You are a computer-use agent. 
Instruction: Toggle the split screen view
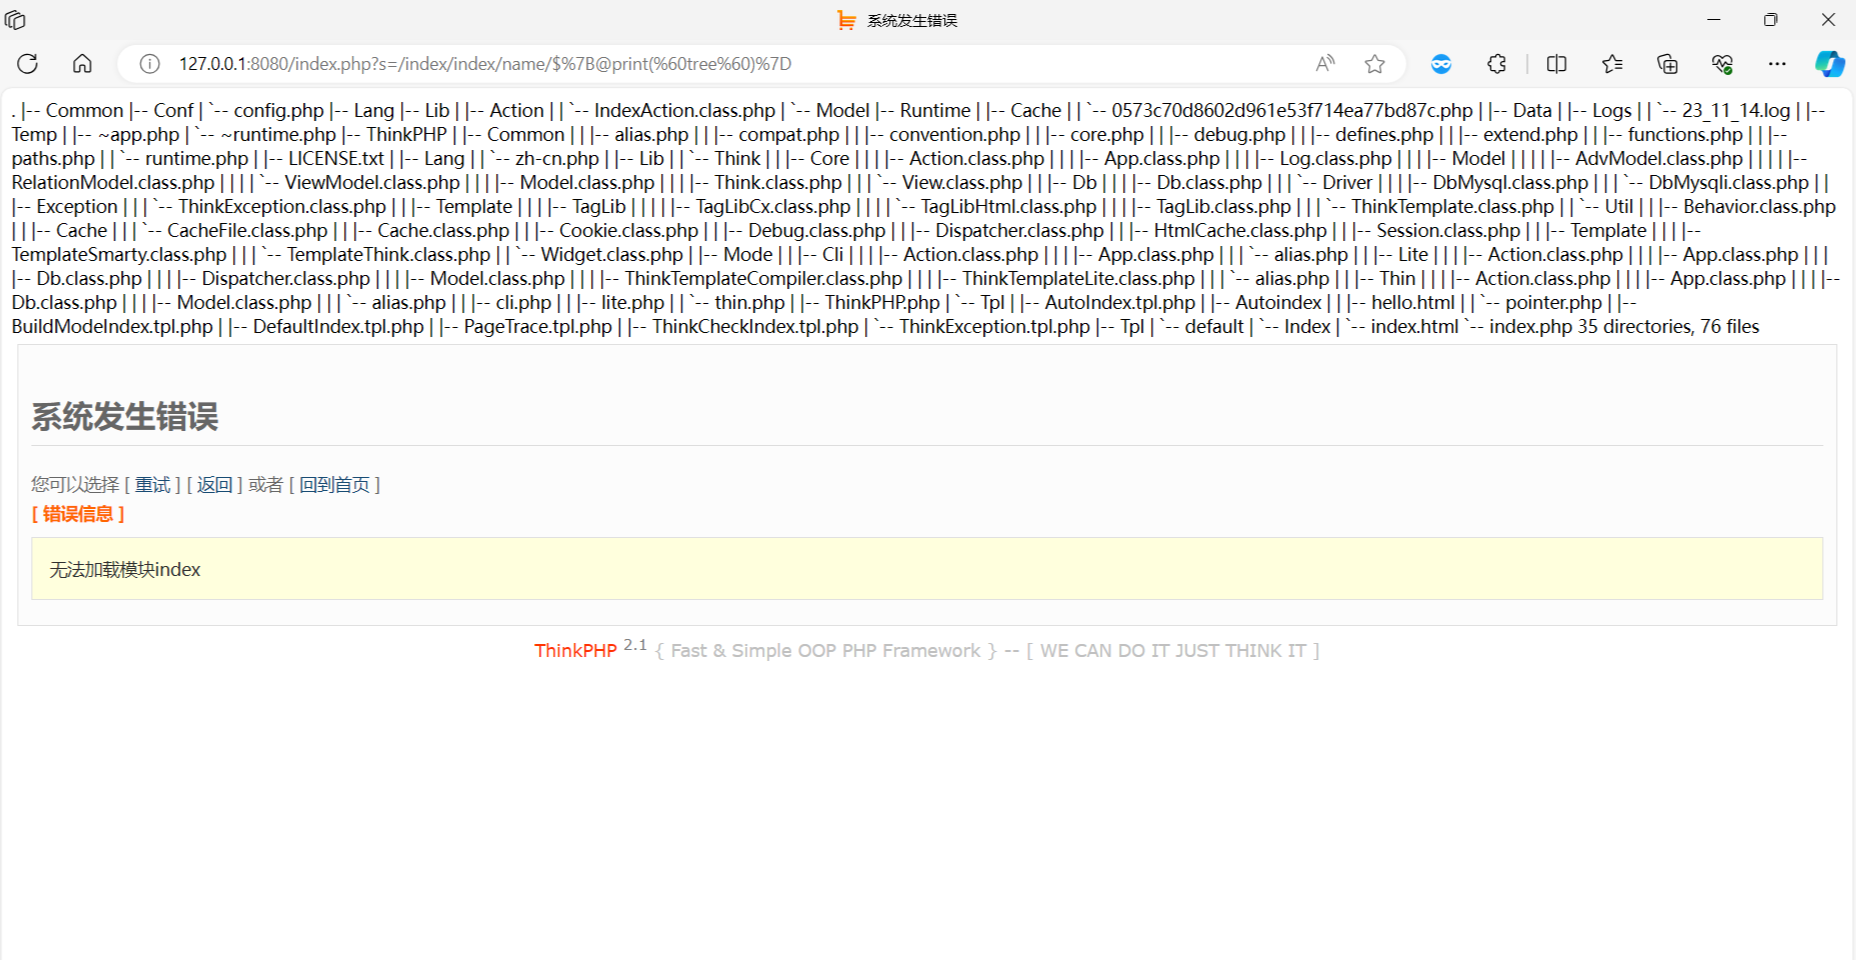pyautogui.click(x=1556, y=64)
